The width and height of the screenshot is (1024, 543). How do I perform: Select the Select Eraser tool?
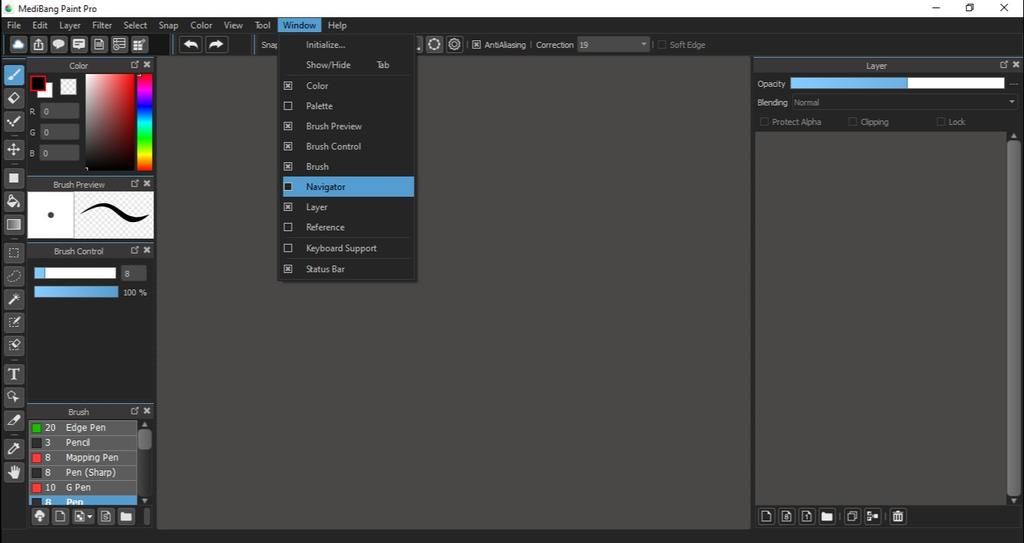click(14, 345)
